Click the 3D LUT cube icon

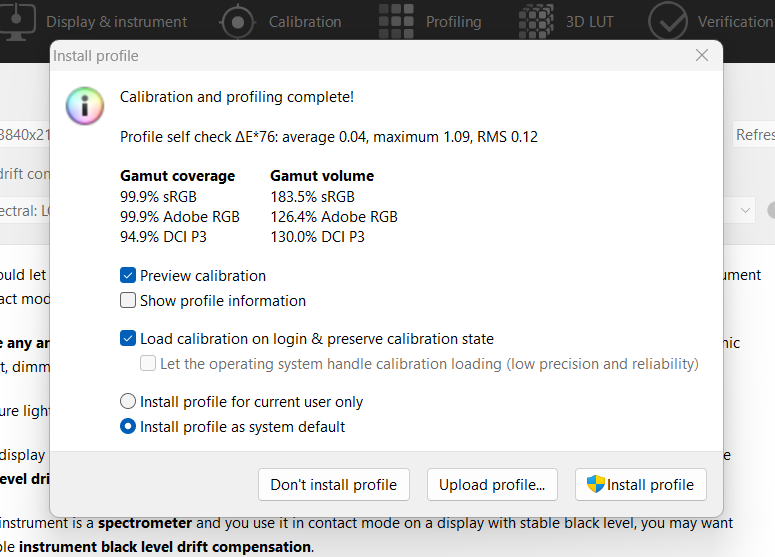(538, 20)
